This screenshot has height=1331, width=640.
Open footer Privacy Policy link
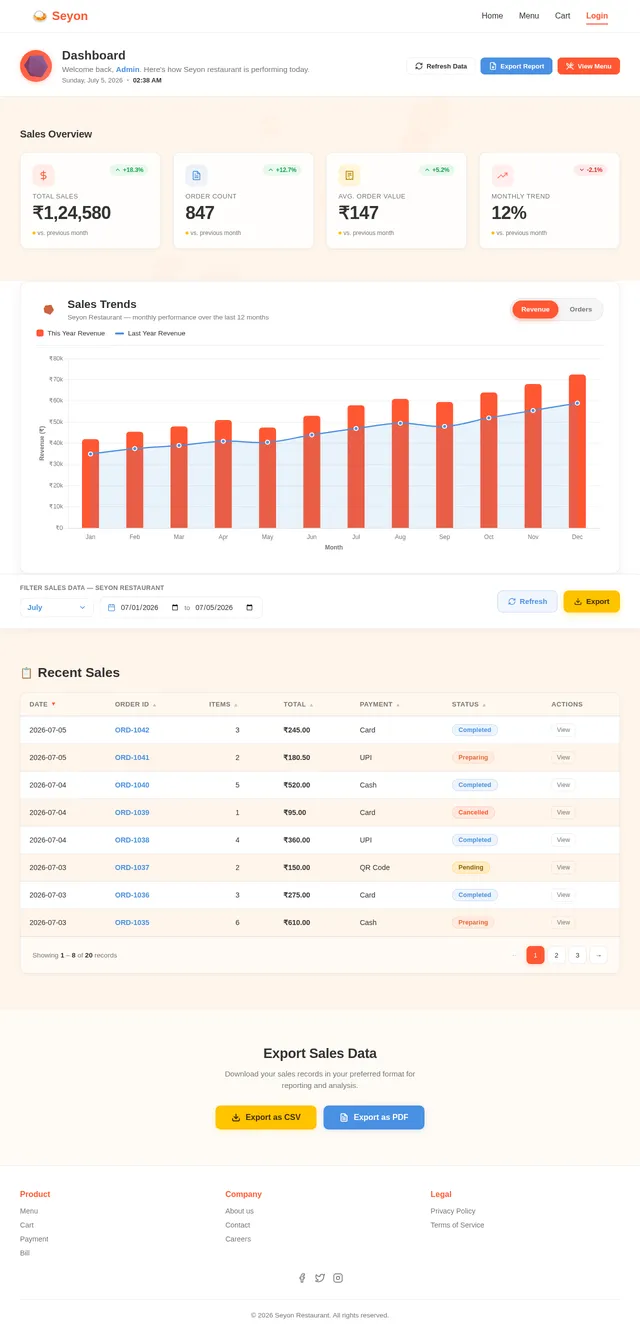(453, 1211)
